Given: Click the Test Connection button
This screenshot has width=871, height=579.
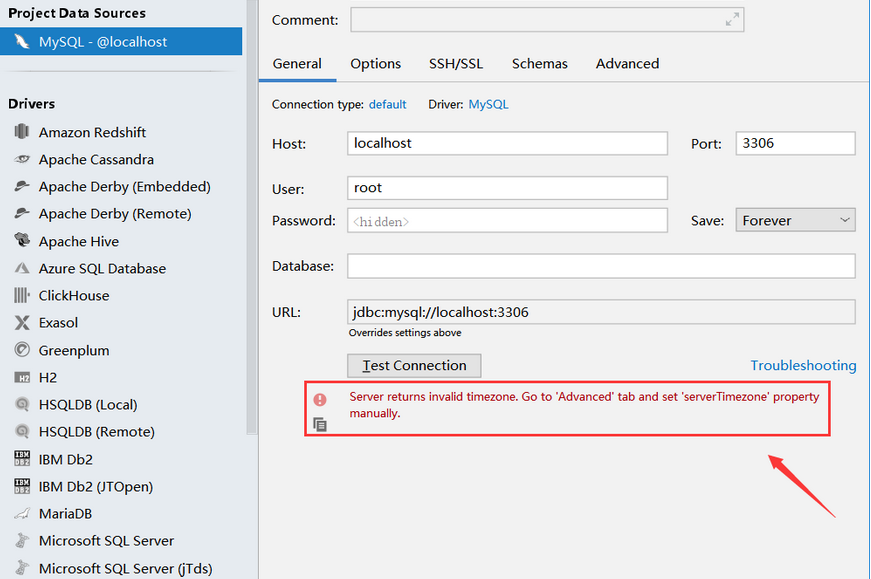Looking at the screenshot, I should (x=414, y=366).
